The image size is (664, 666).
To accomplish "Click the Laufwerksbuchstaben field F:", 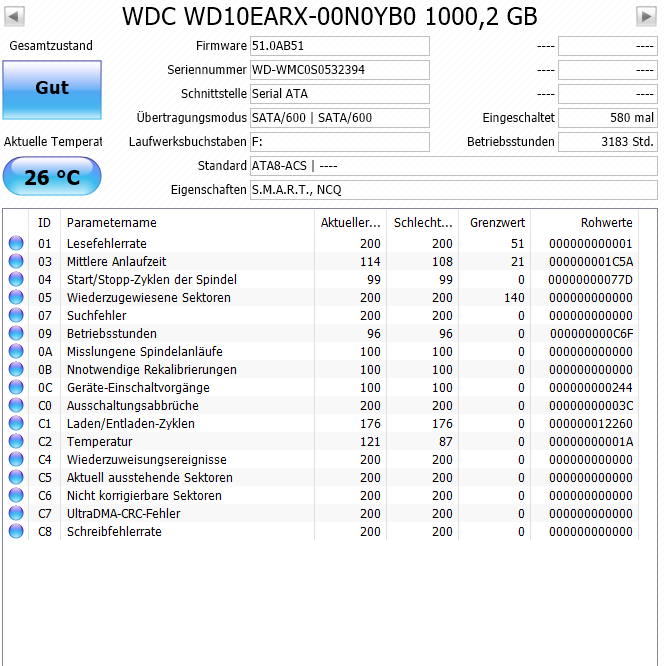I will [339, 141].
